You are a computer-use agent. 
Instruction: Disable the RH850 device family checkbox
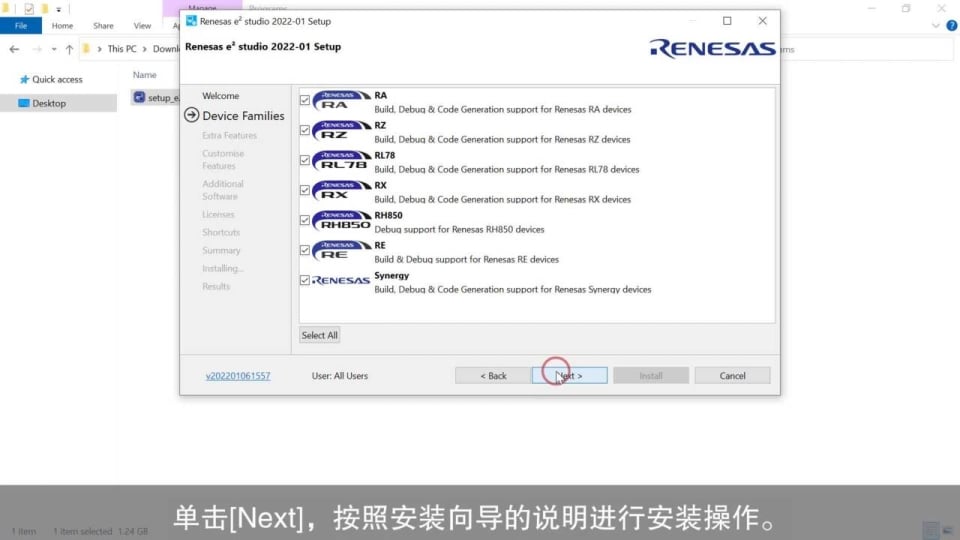(305, 220)
